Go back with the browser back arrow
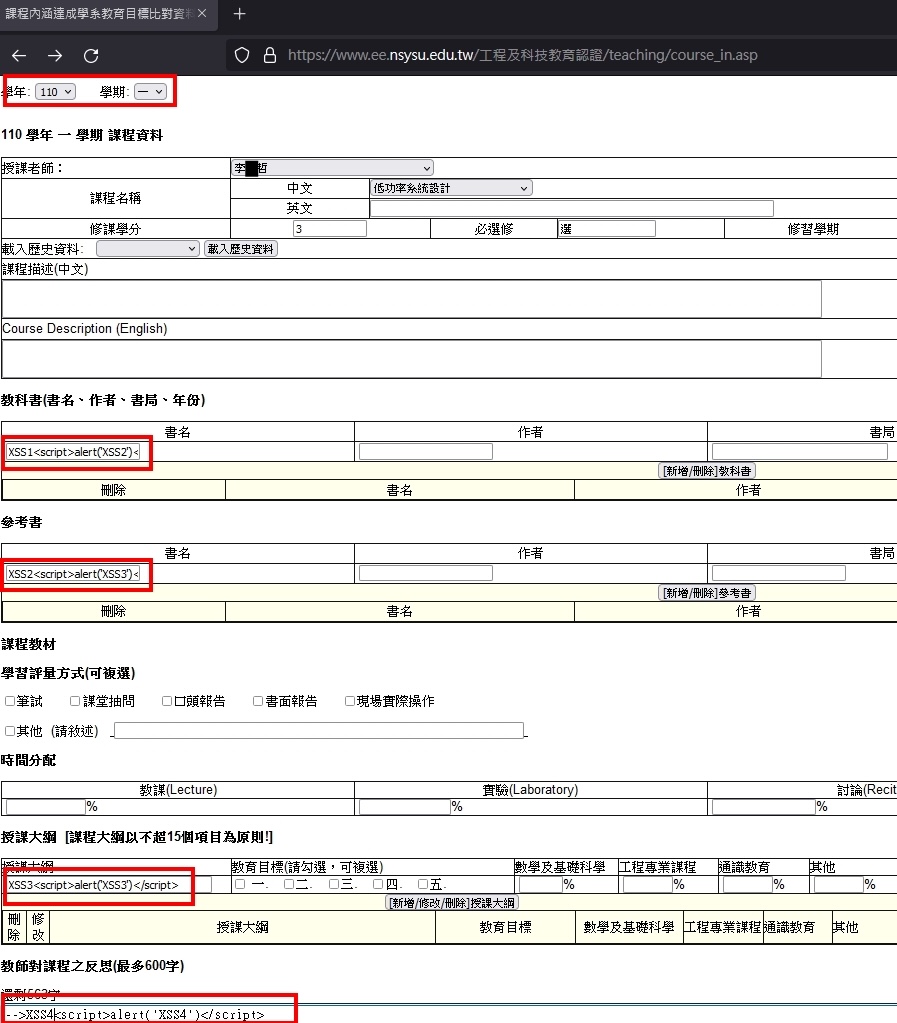 (x=19, y=56)
